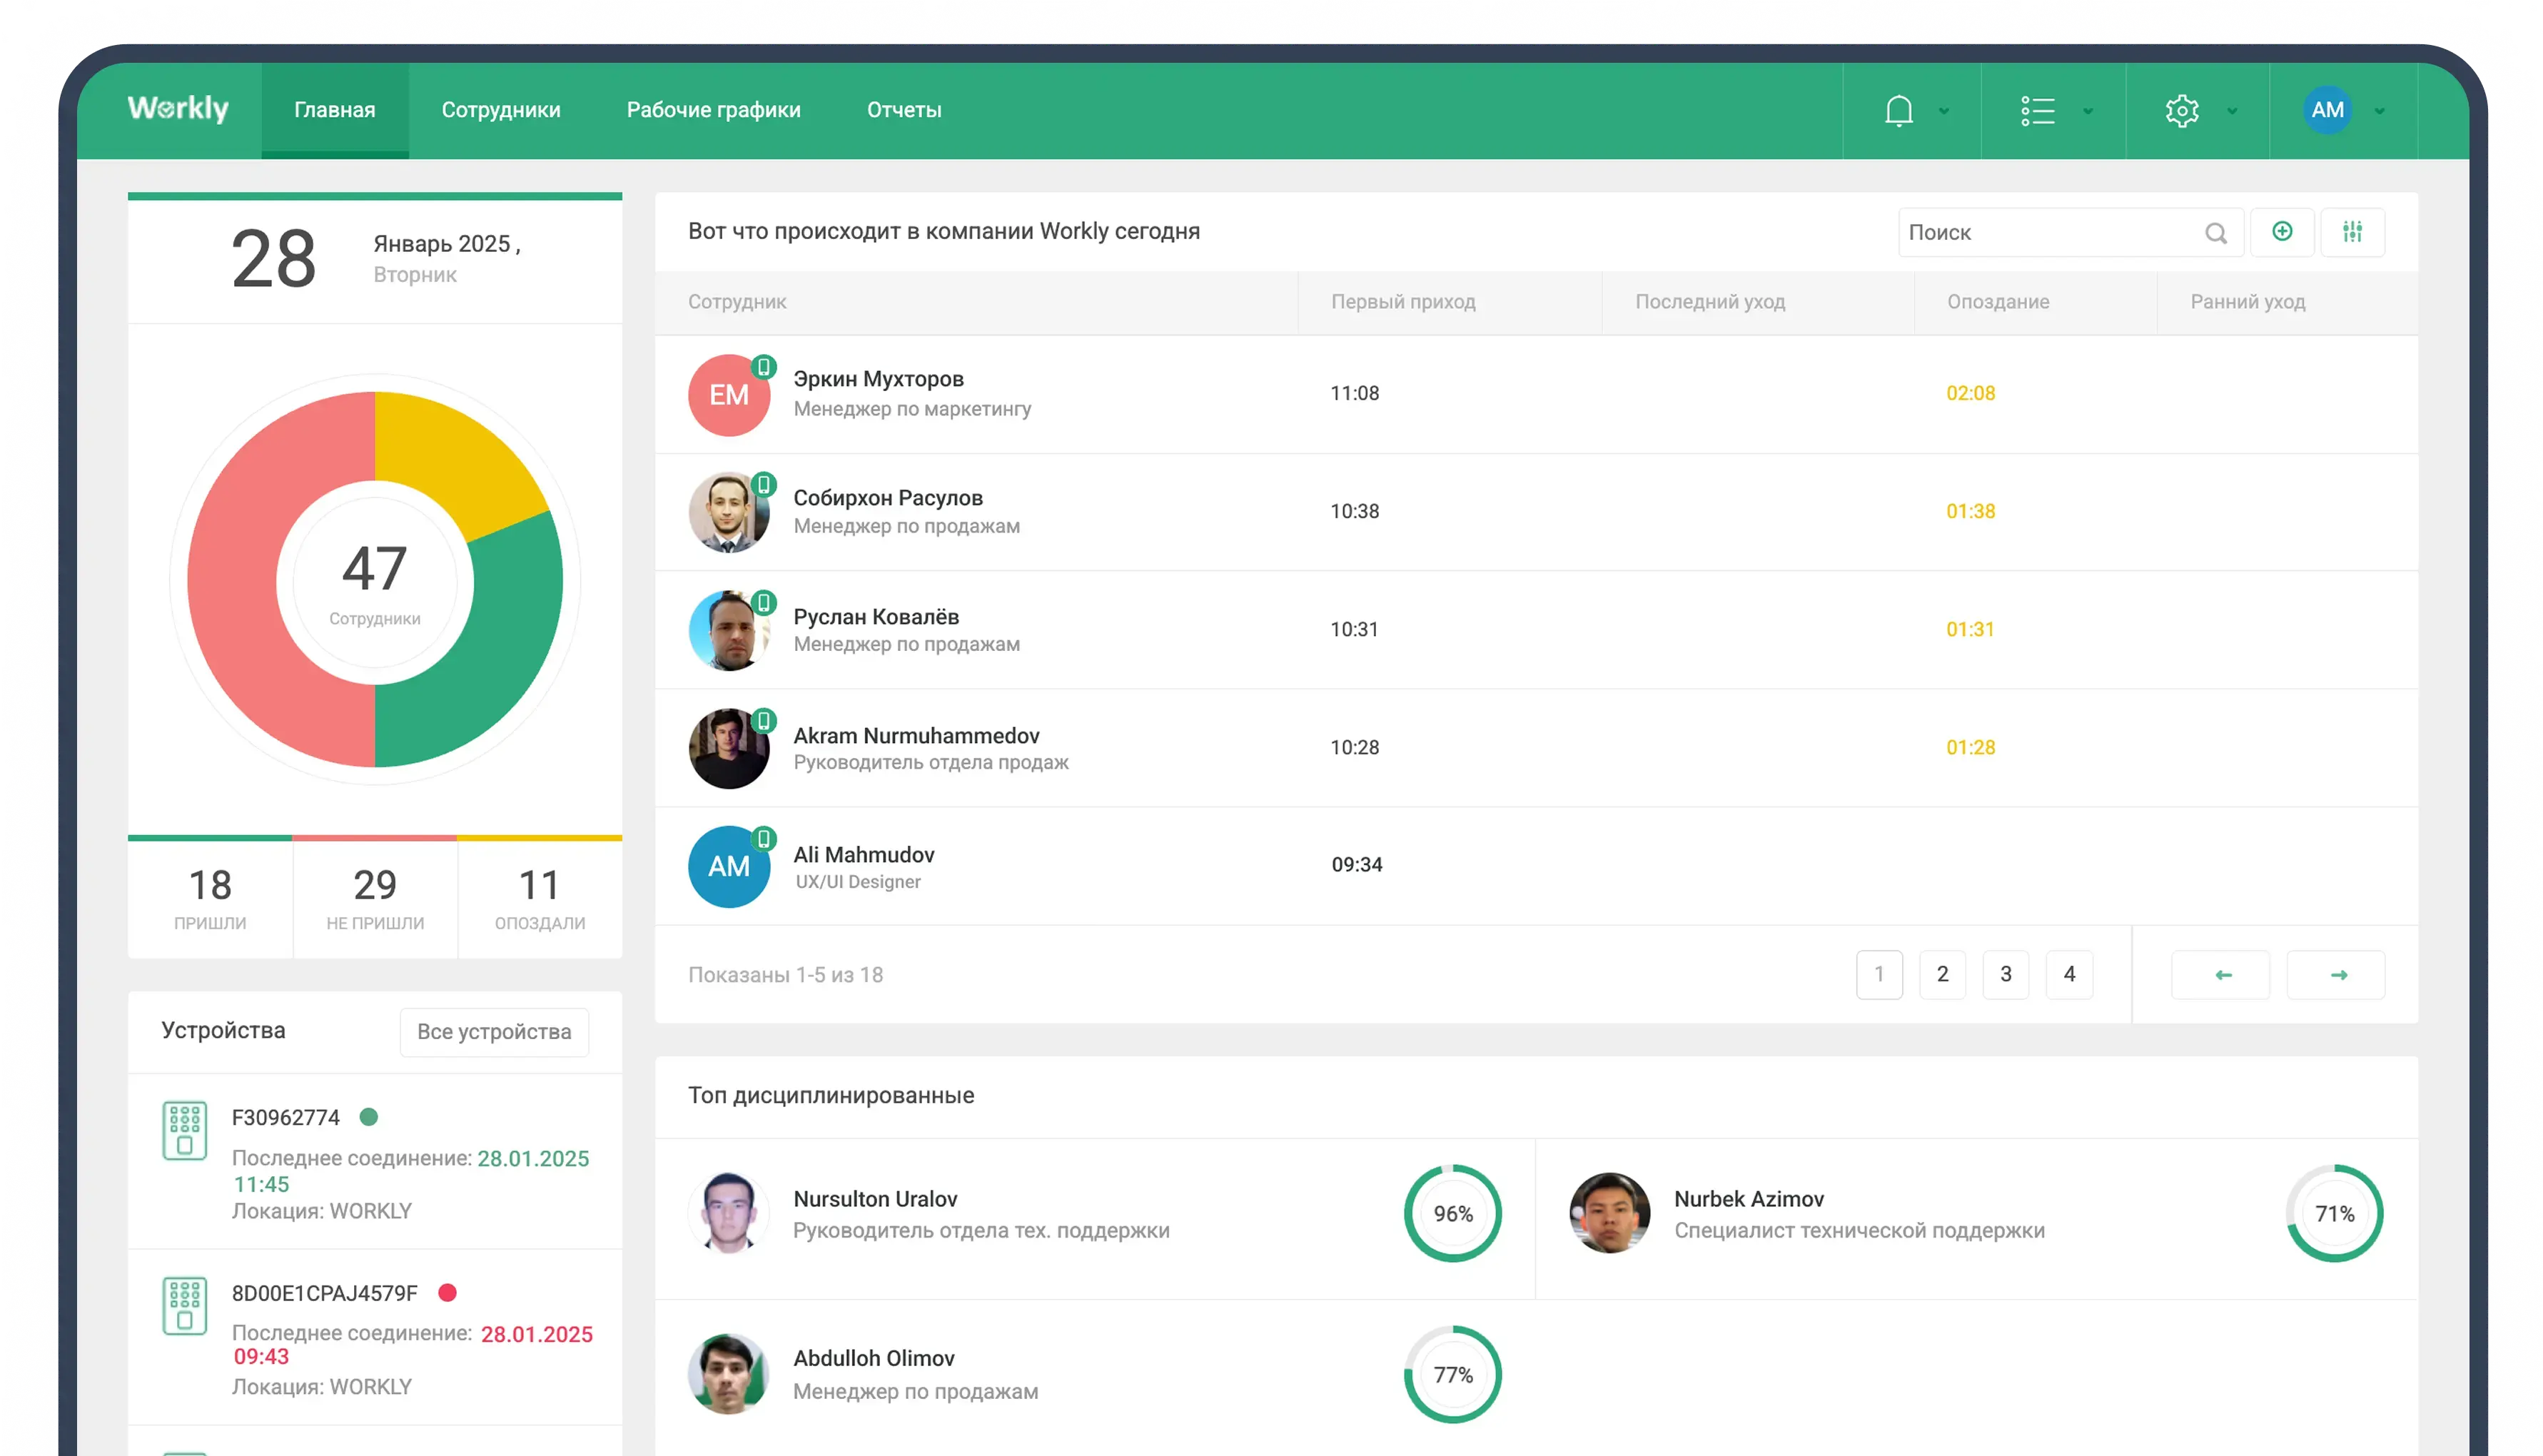
Task: Click the F30962774 device icon
Action: coord(185,1130)
